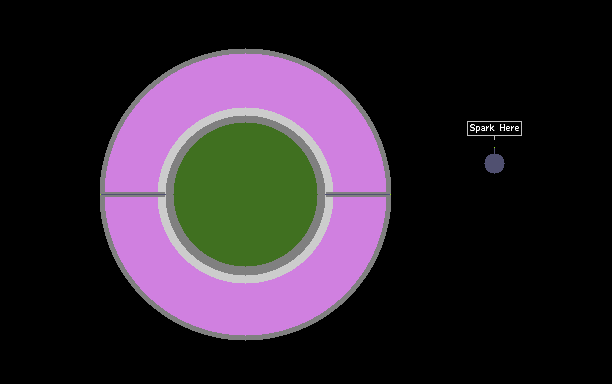The image size is (612, 384).
Task: Click the right horizontal wire through the pink ring
Action: click(x=358, y=194)
